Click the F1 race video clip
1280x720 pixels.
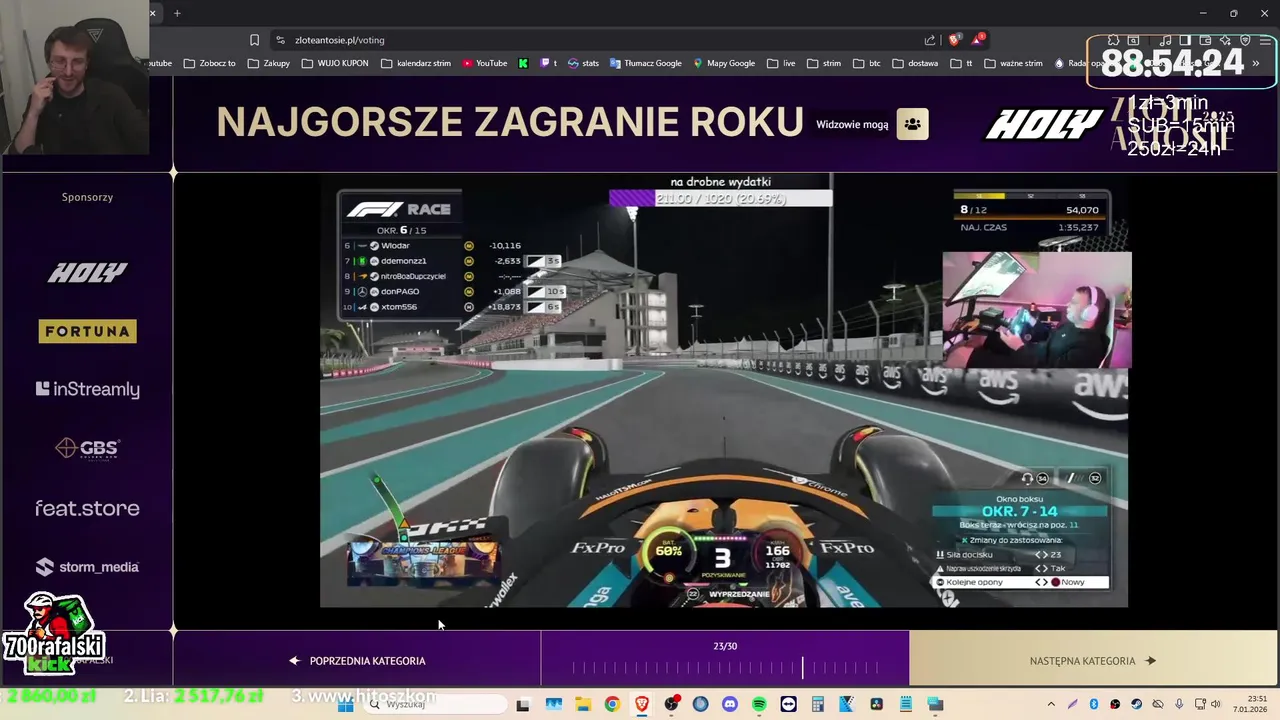coord(724,390)
